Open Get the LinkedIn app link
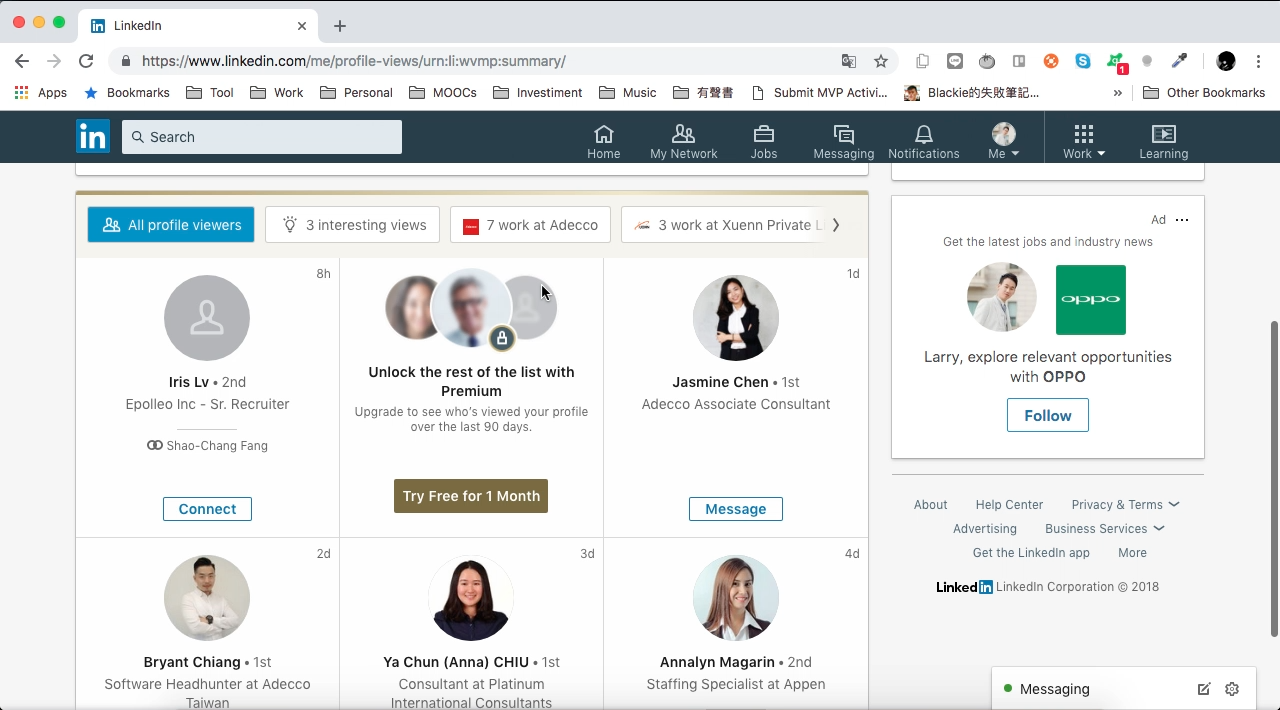1280x710 pixels. pyautogui.click(x=1031, y=553)
